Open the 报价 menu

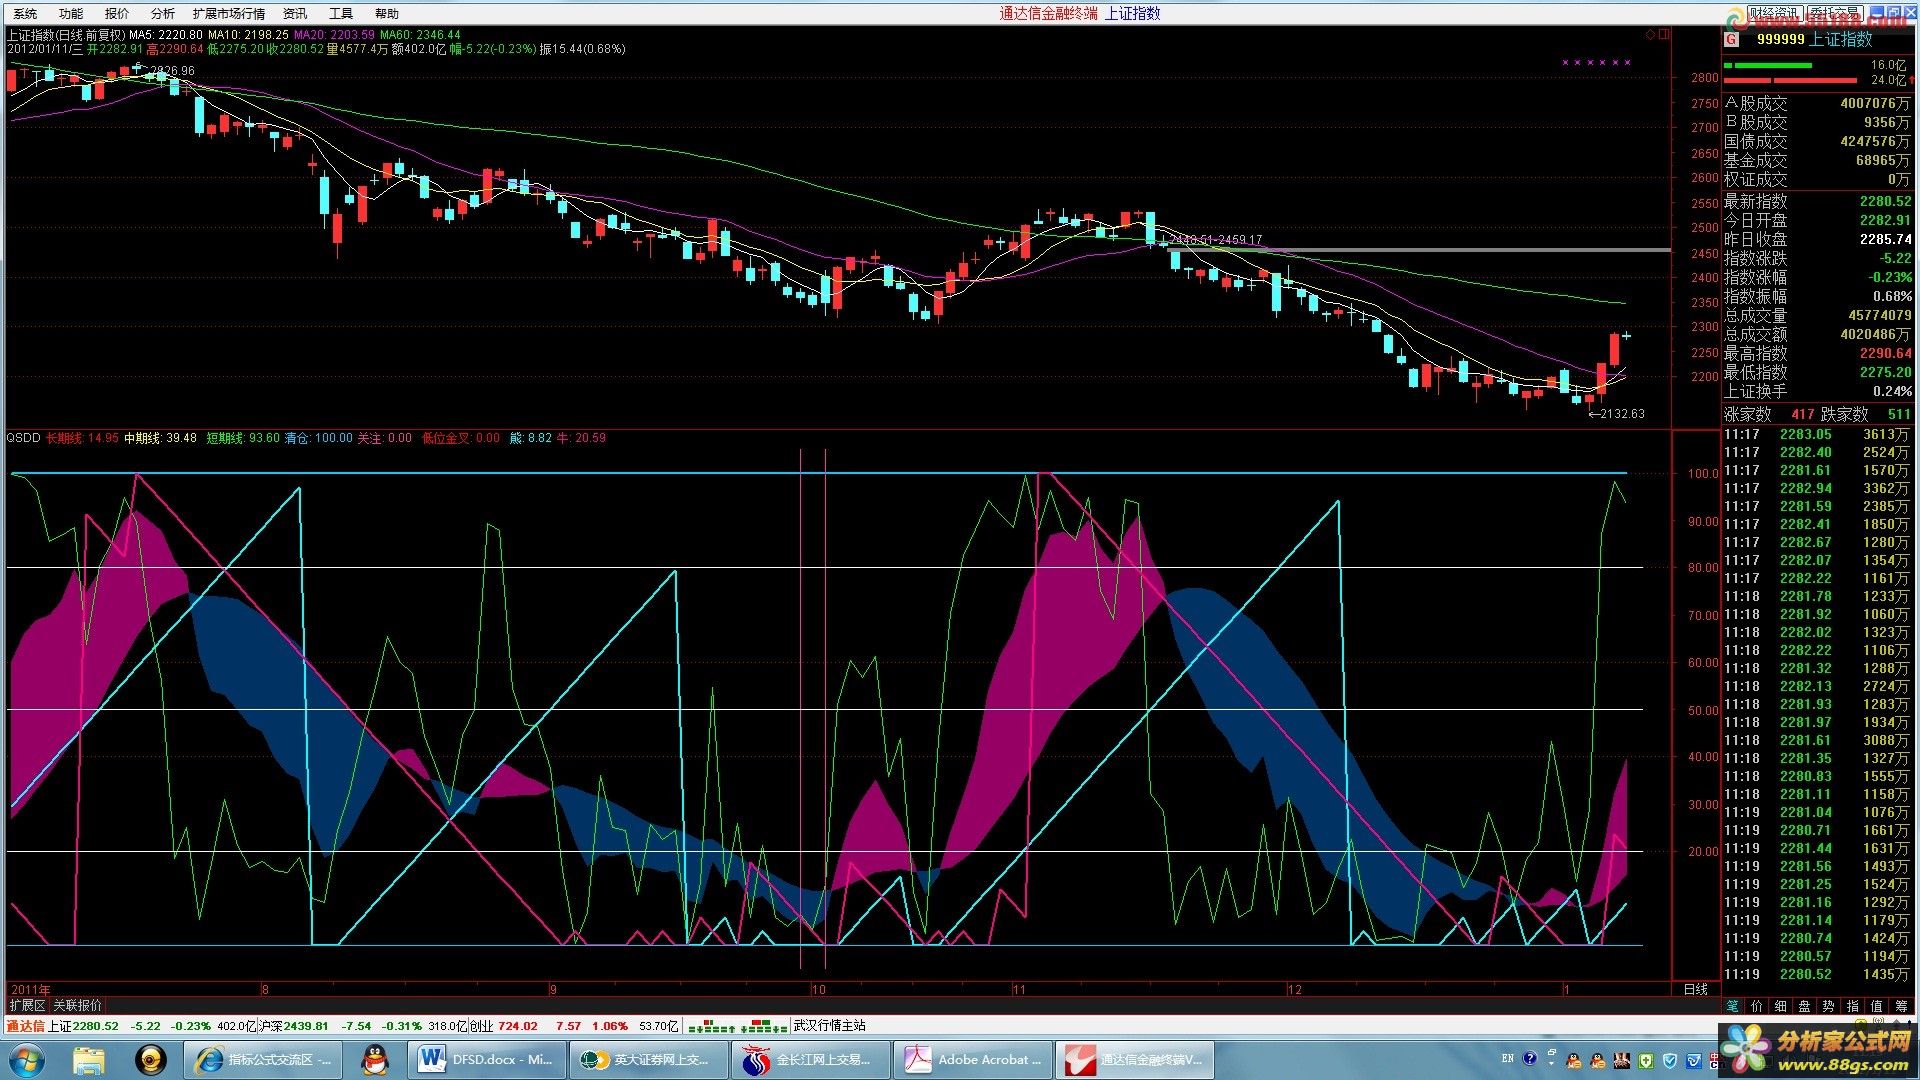117,13
